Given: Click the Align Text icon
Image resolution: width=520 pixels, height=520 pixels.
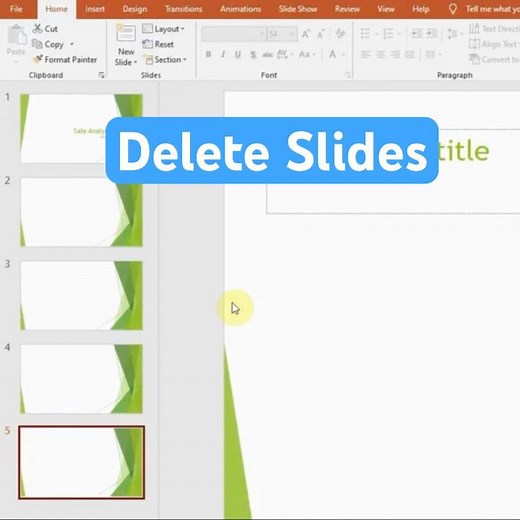Looking at the screenshot, I should (474, 44).
